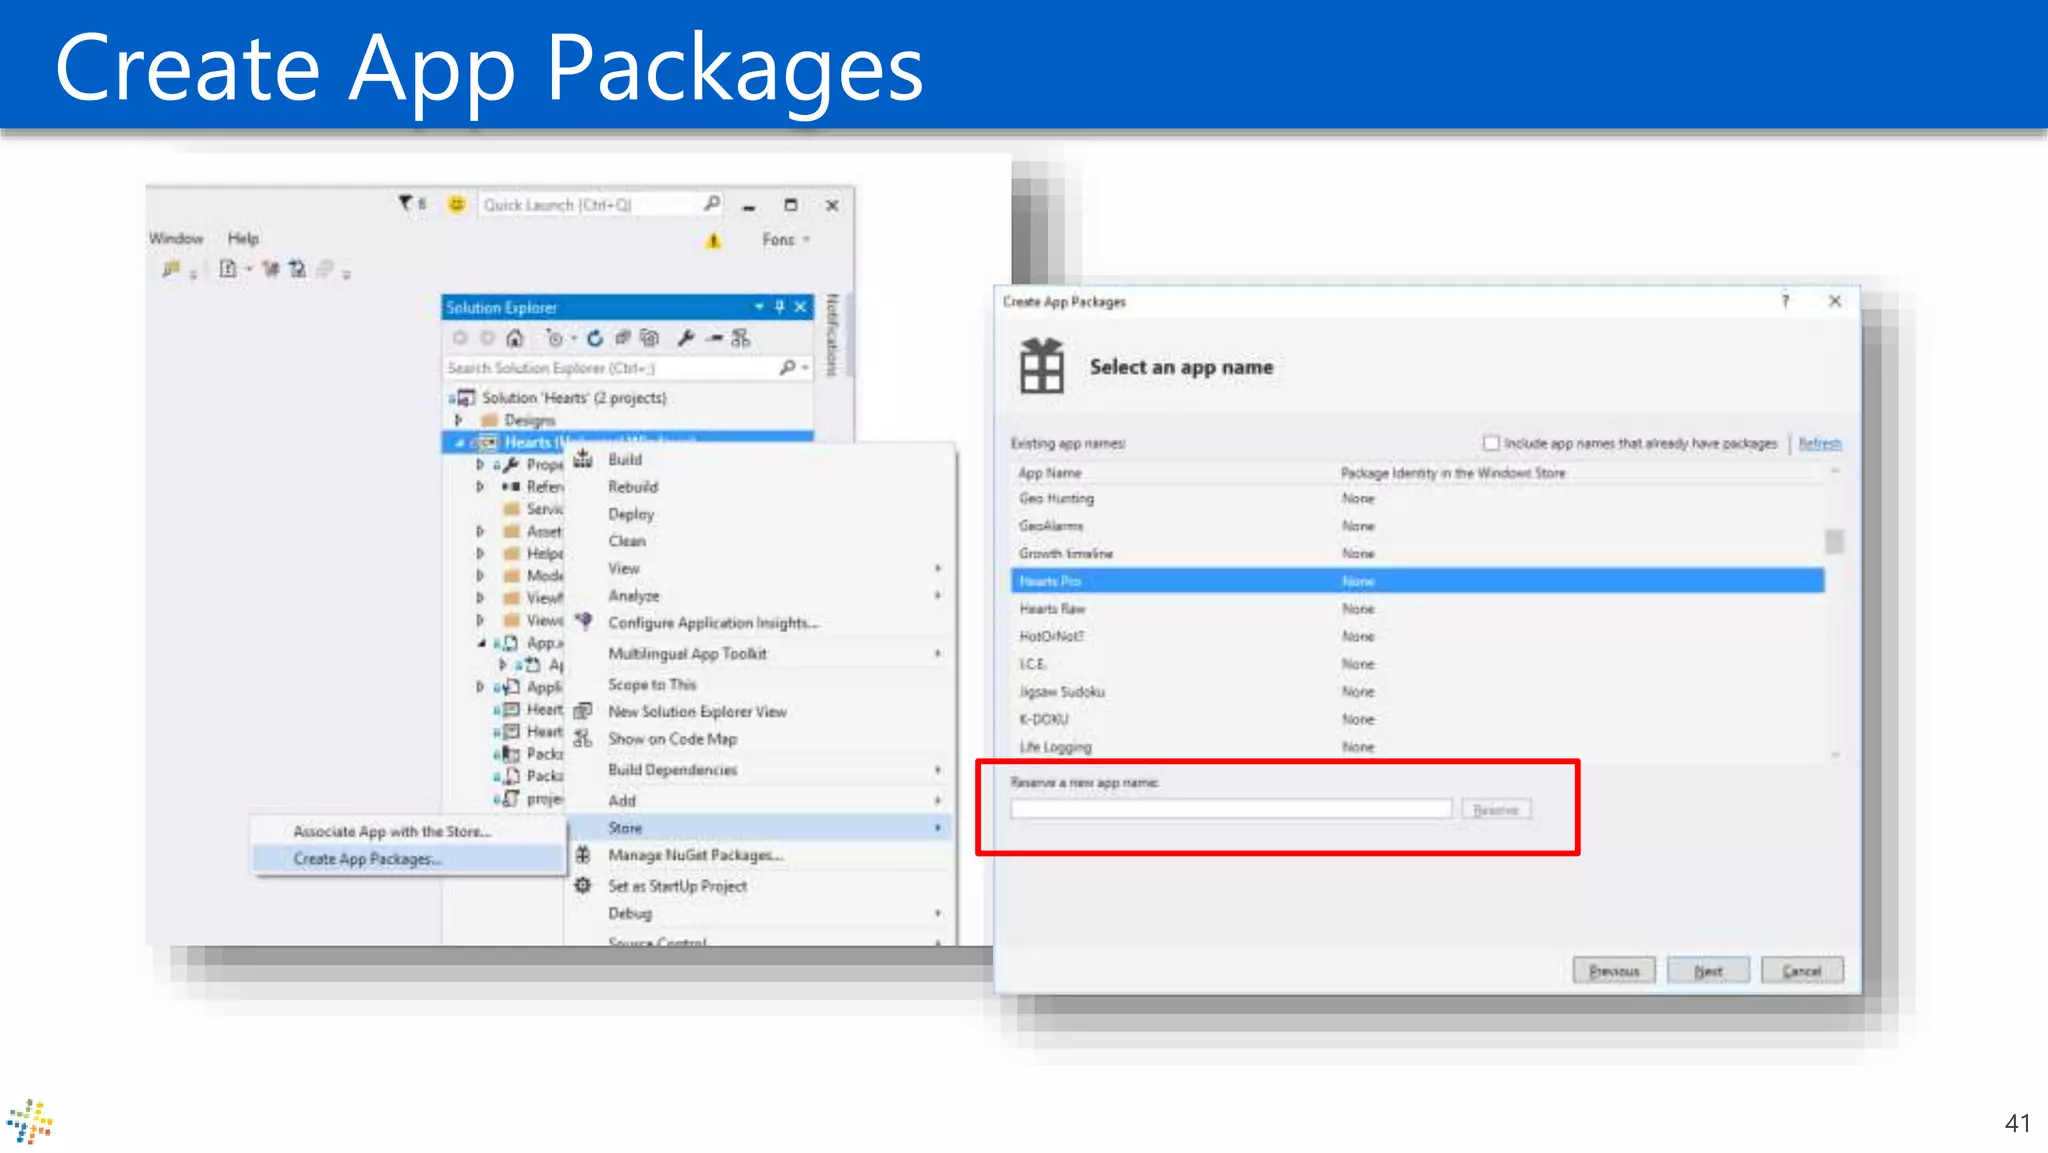This screenshot has width=2048, height=1153.
Task: Click the Forward arrow in Solution Explorer toolbar
Action: pyautogui.click(x=487, y=338)
